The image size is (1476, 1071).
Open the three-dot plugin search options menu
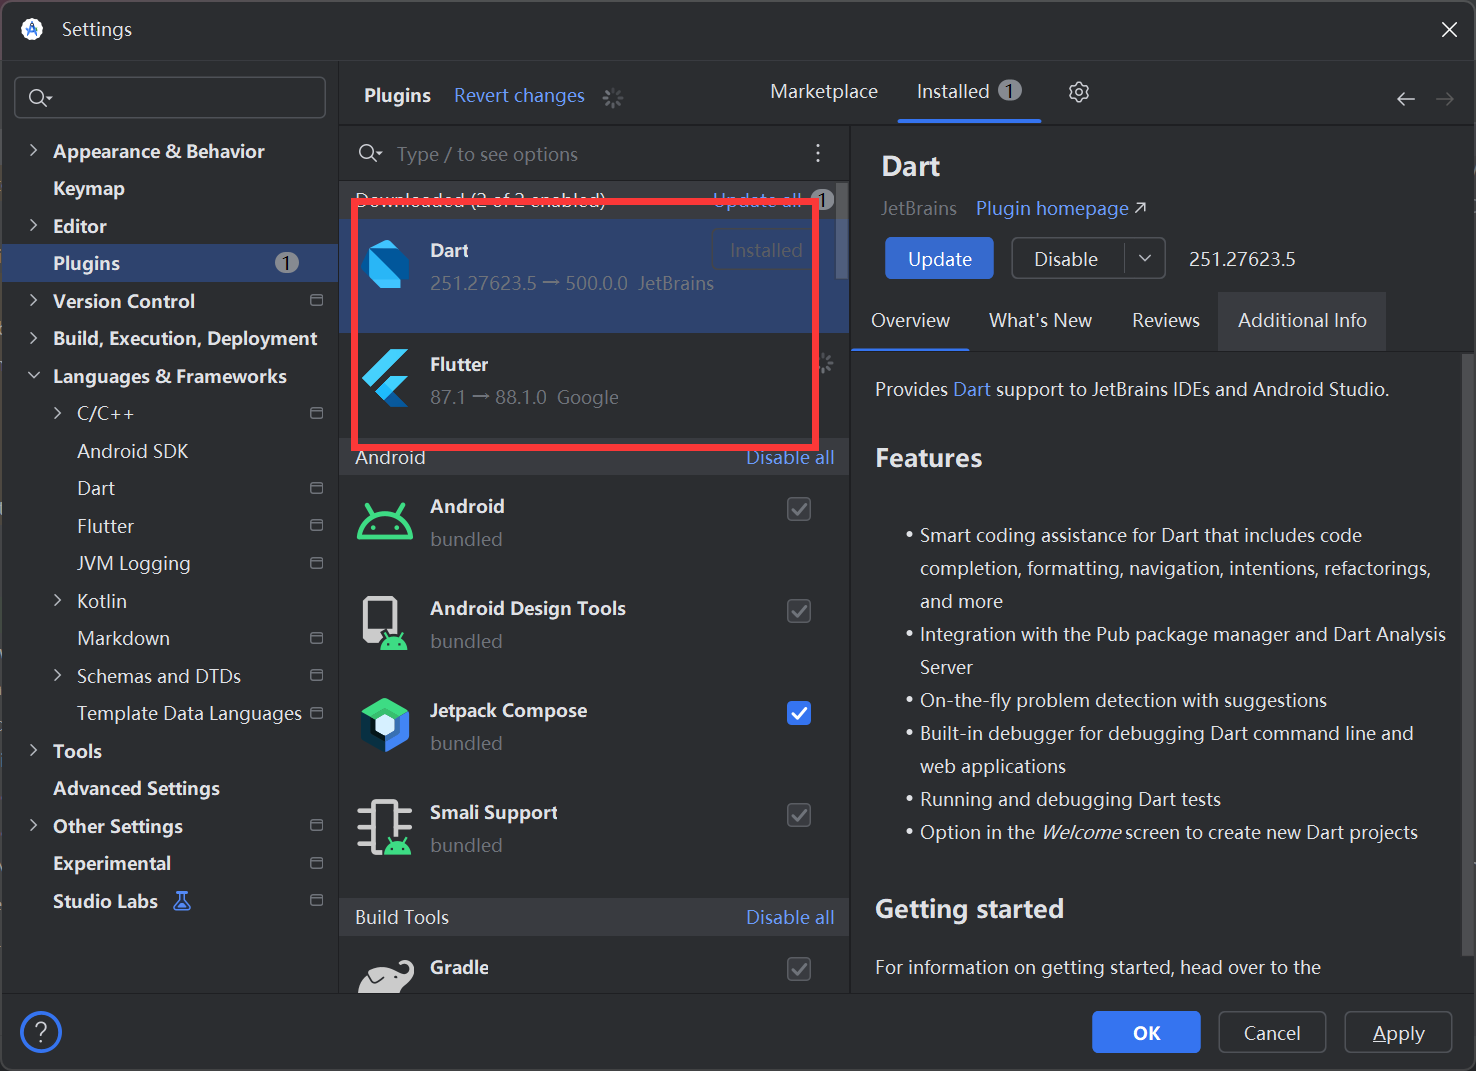(818, 153)
